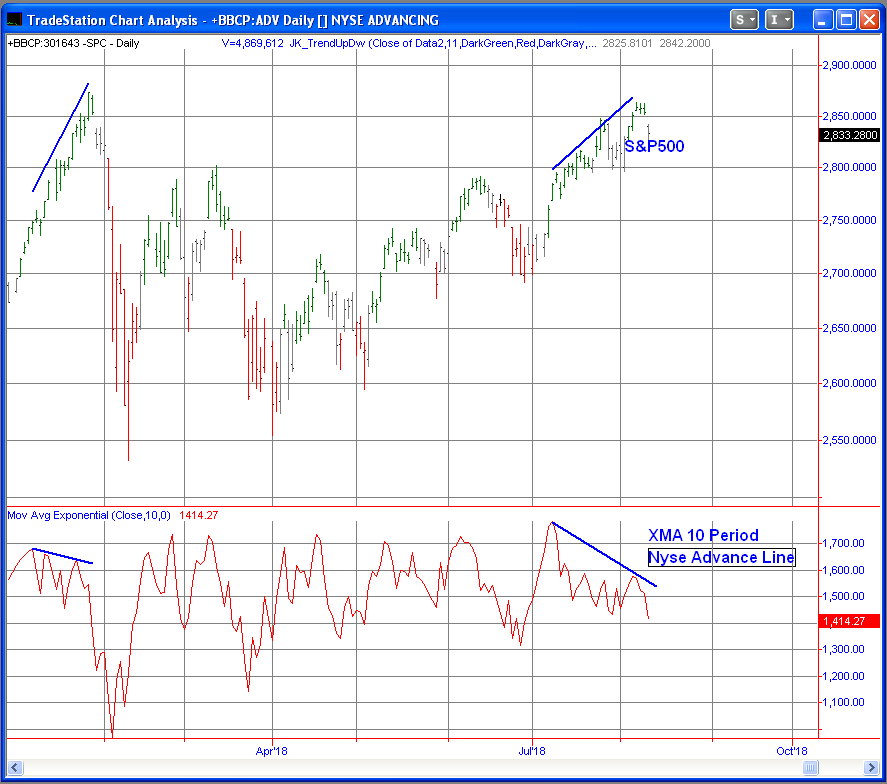Select the blue rising trendline beside S&P500 label
This screenshot has width=887, height=784.
[x=592, y=133]
